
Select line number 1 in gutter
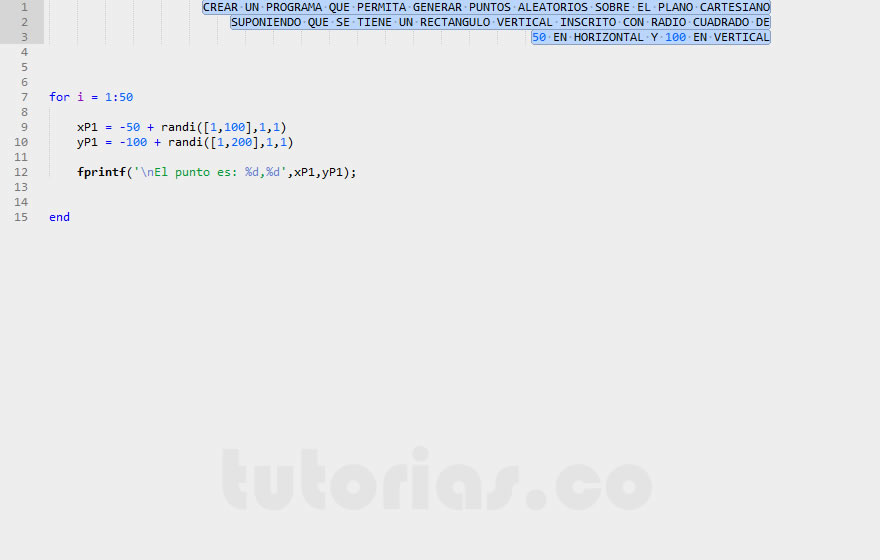pos(24,7)
